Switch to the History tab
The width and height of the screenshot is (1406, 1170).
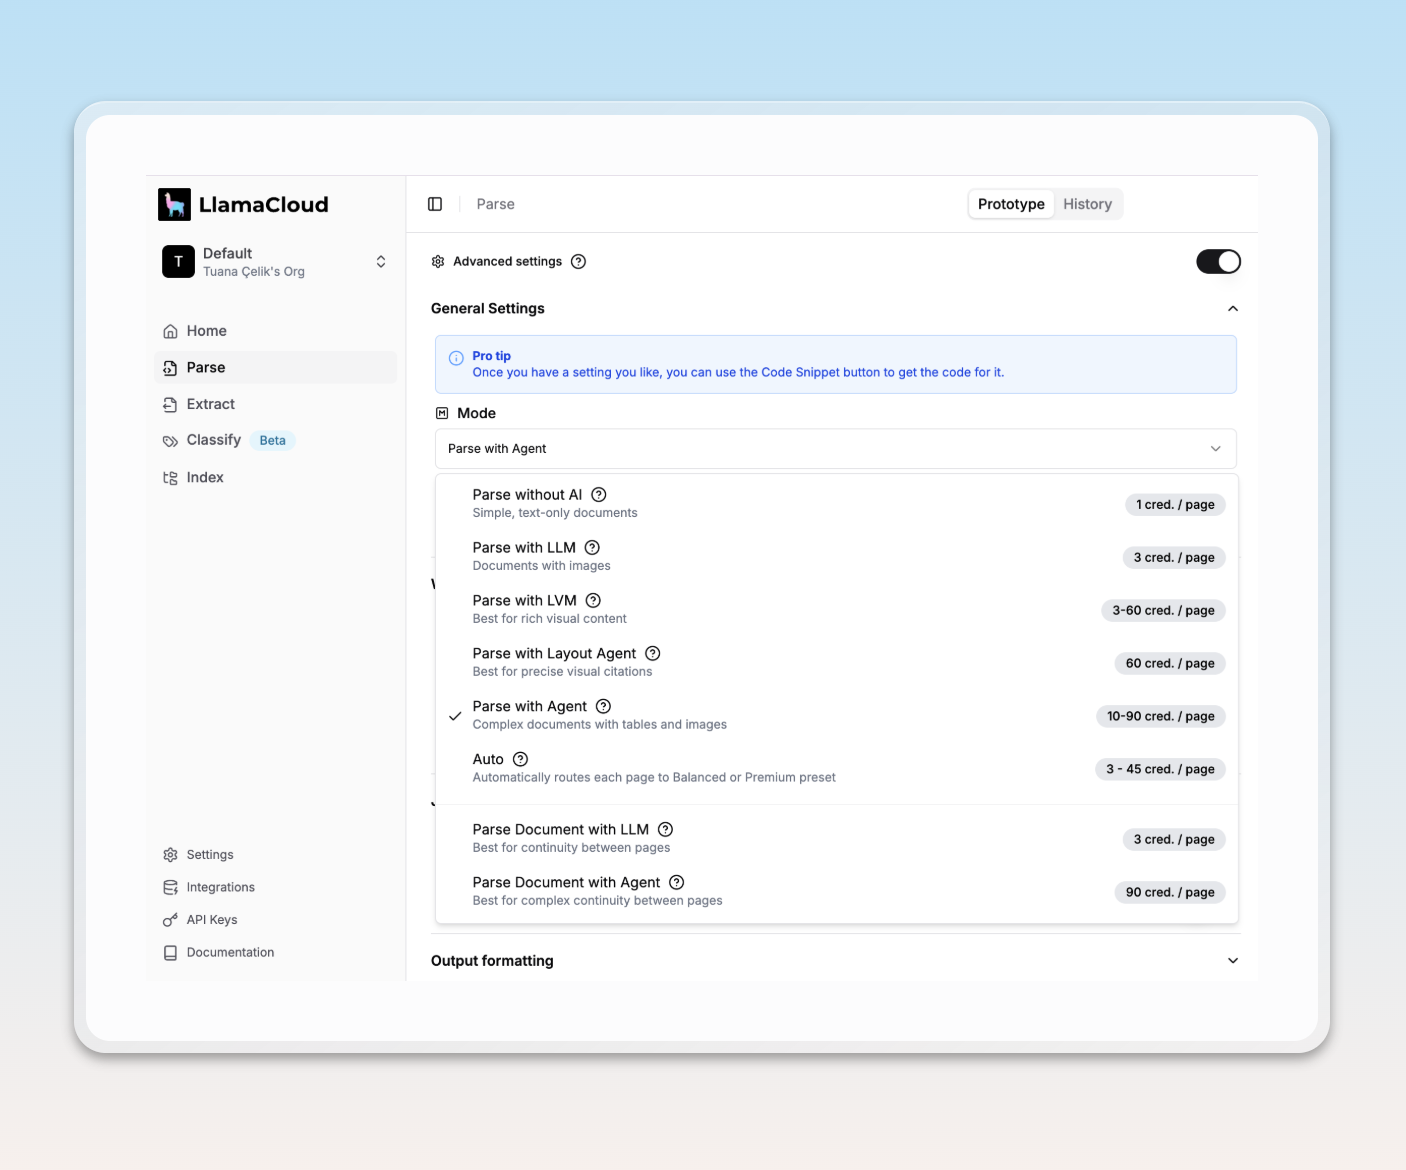1087,204
